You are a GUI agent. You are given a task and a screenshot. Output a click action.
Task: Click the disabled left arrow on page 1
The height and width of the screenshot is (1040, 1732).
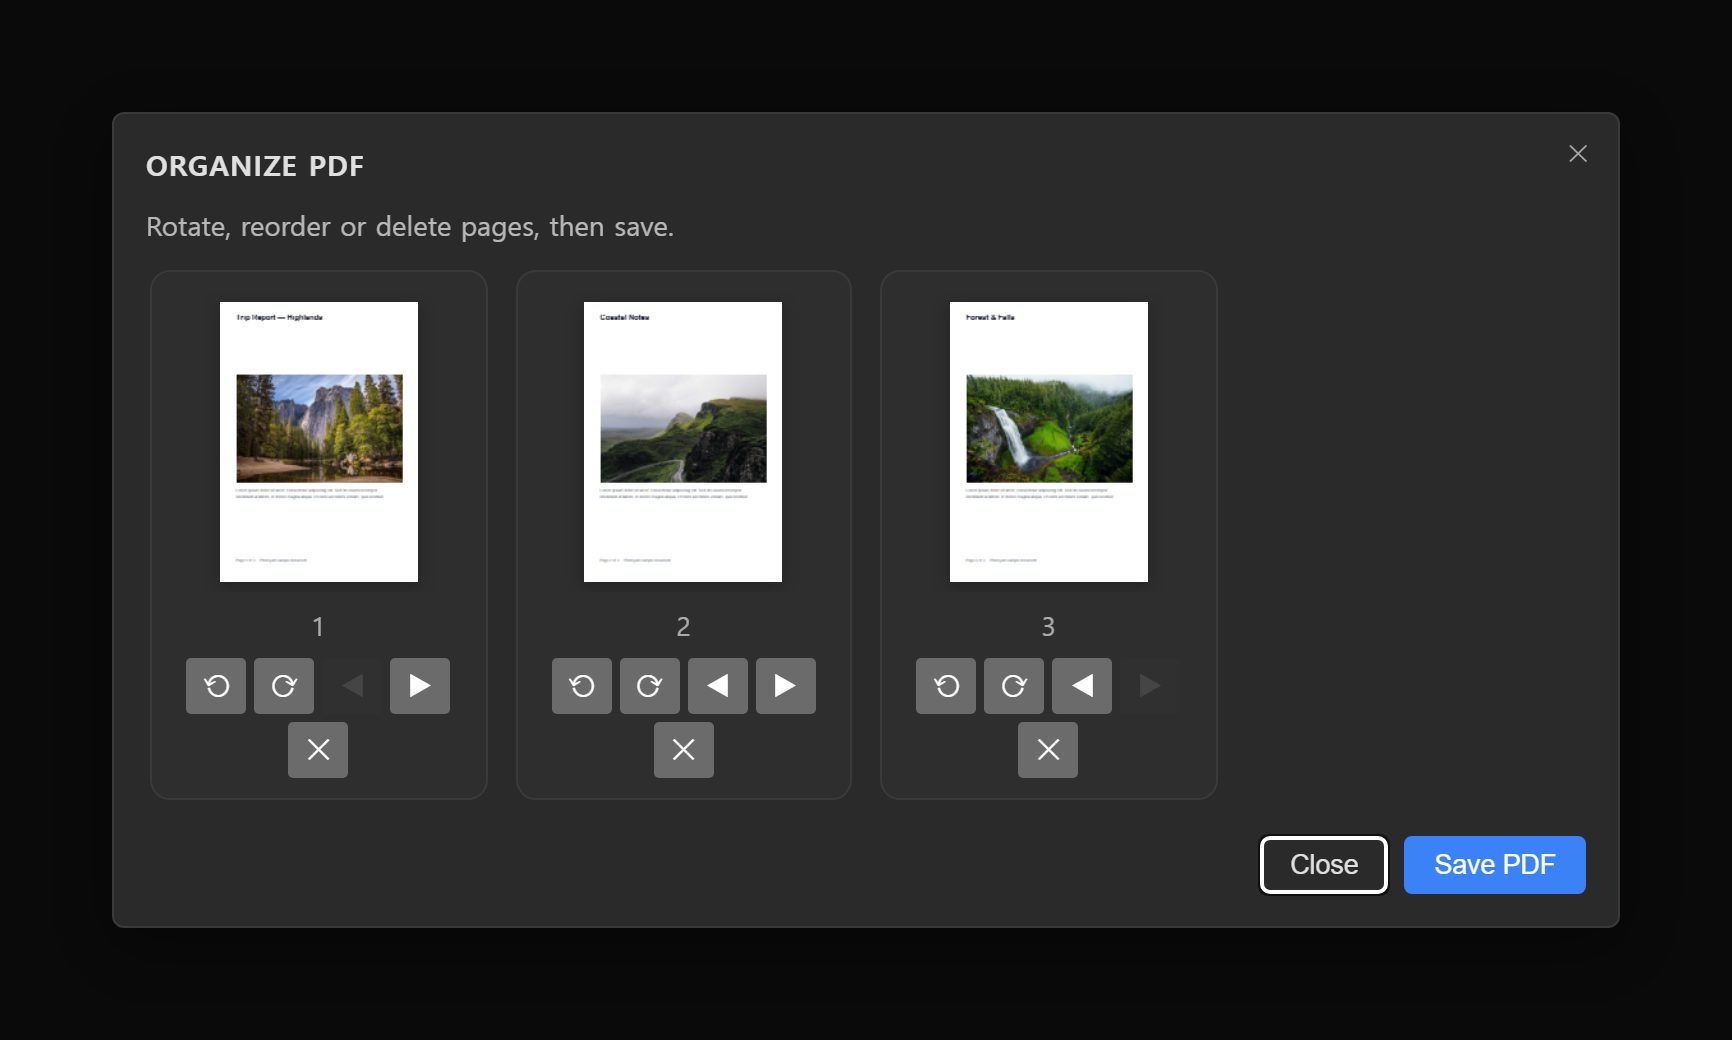point(352,686)
